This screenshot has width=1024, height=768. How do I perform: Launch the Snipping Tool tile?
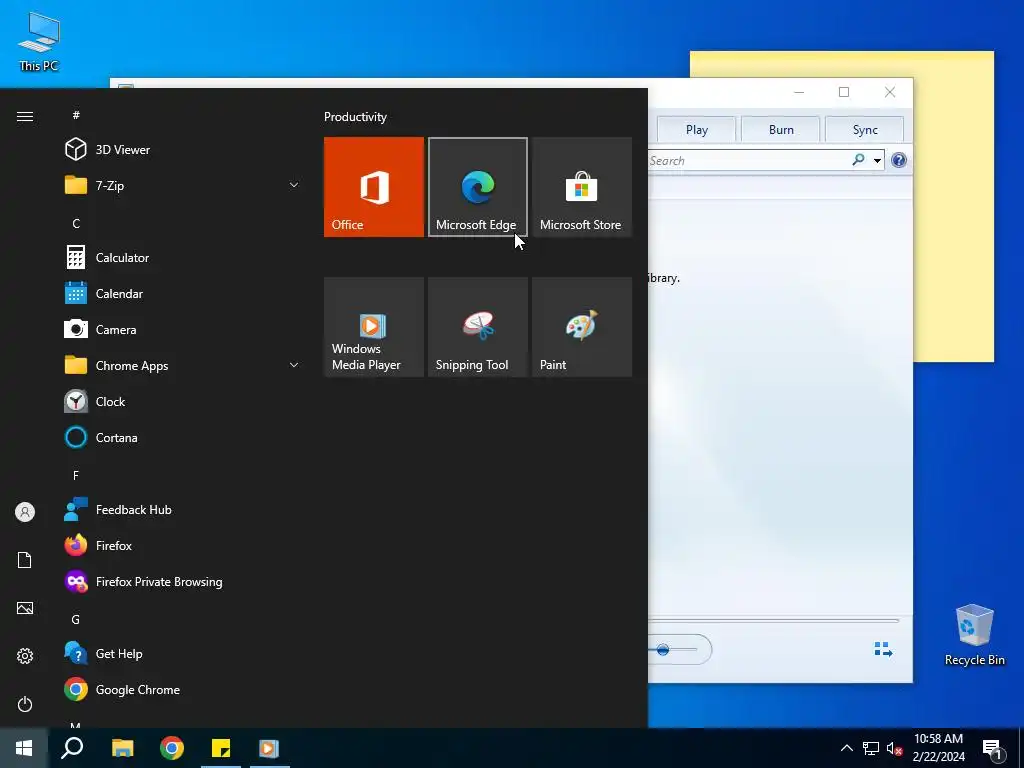(477, 327)
